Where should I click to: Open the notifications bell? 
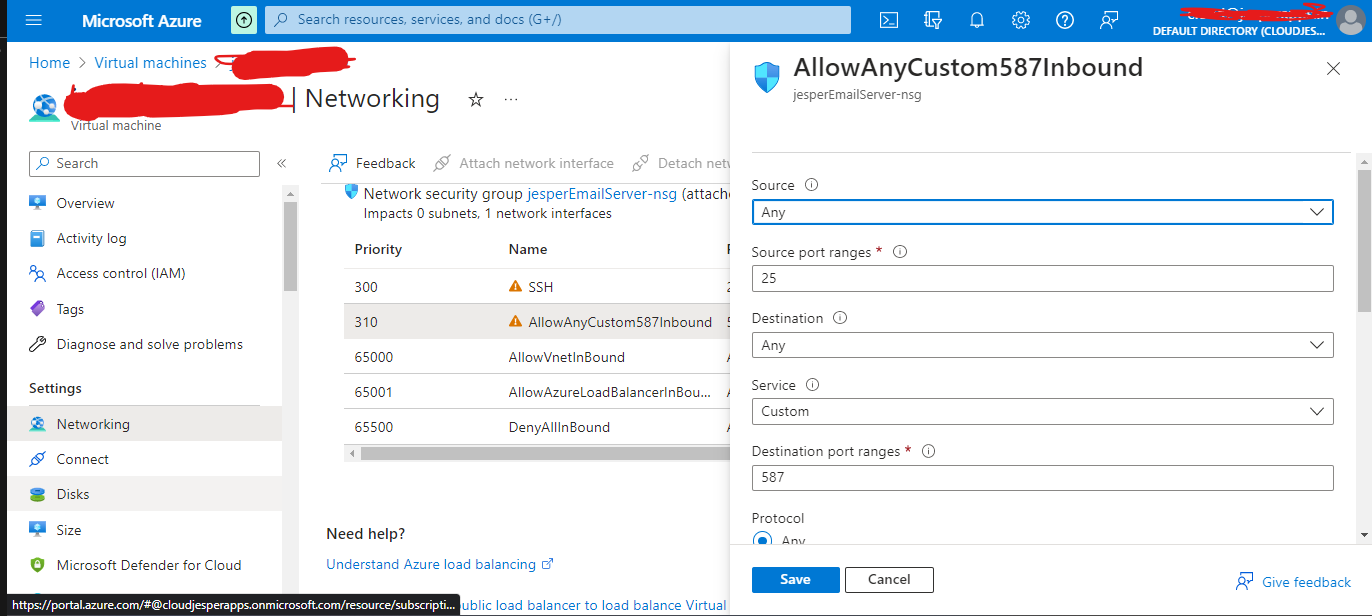point(977,20)
